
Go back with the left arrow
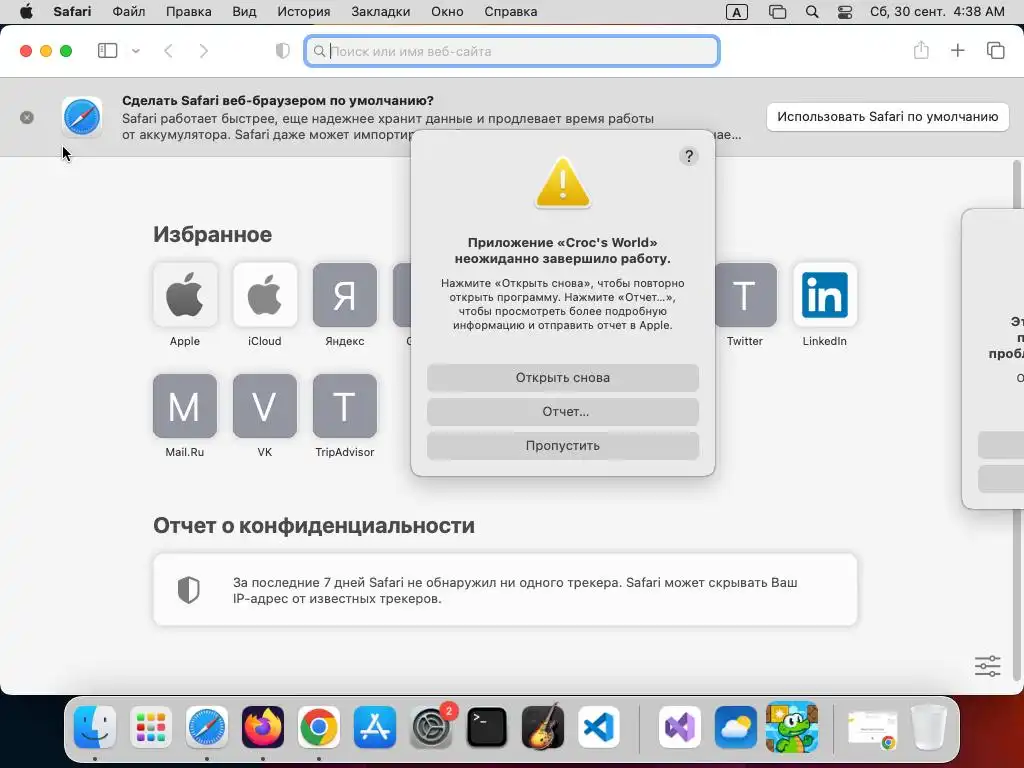168,51
